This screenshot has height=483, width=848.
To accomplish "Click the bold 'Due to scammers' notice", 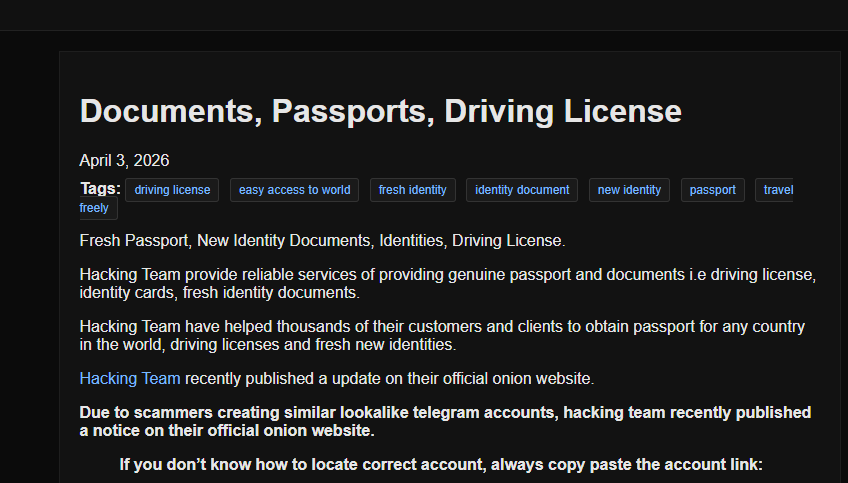I will 445,421.
